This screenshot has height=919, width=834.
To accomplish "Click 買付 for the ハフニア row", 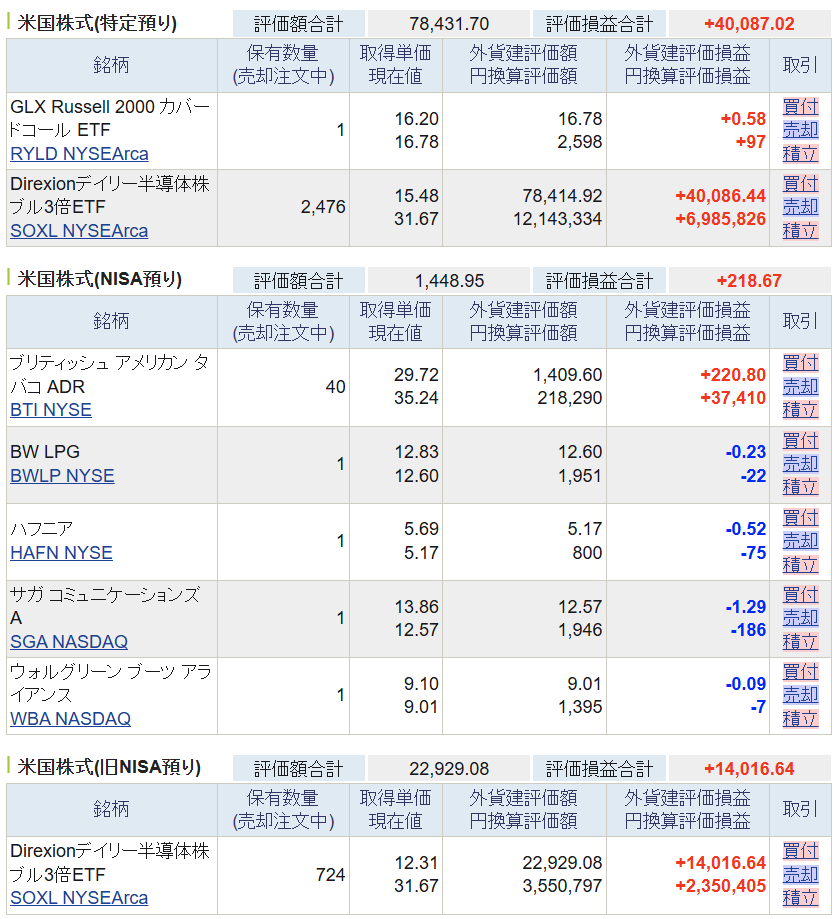I will [800, 518].
